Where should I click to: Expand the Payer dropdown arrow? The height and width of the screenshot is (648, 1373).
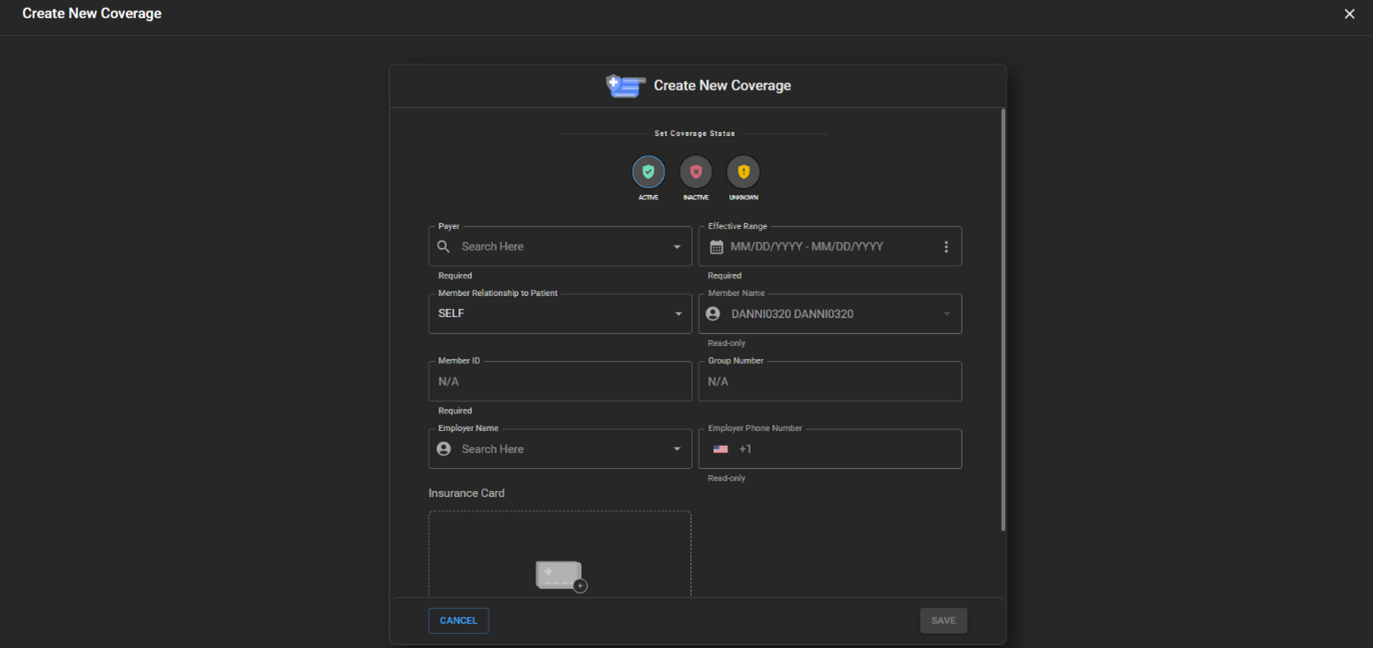(x=677, y=247)
